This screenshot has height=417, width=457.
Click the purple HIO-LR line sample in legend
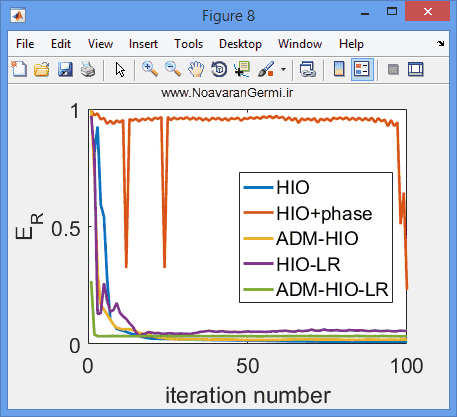(x=258, y=264)
